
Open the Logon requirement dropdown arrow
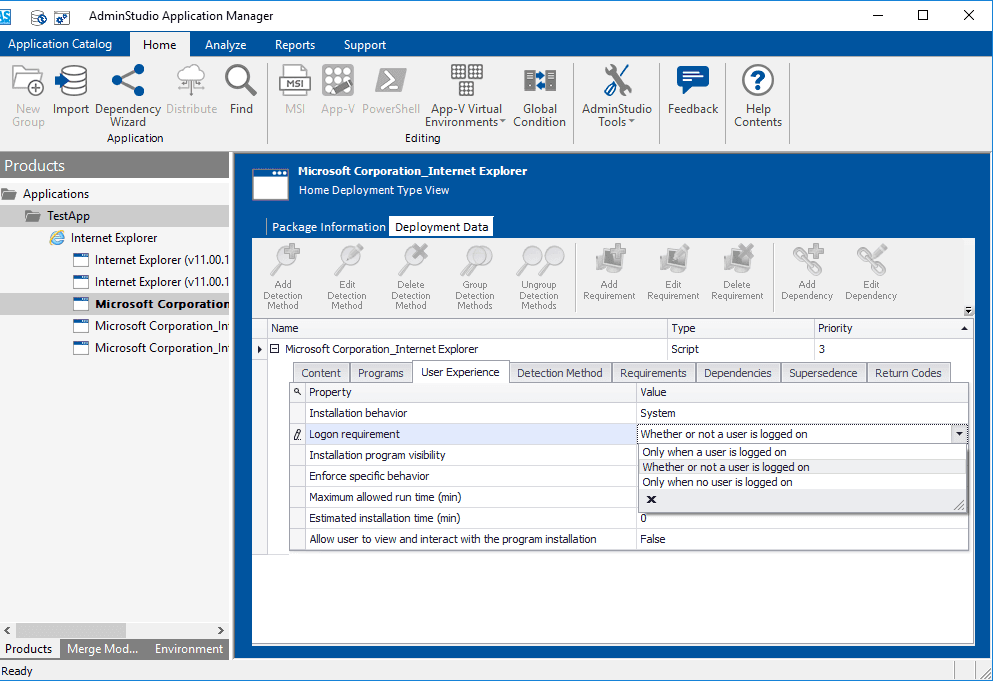(x=959, y=434)
